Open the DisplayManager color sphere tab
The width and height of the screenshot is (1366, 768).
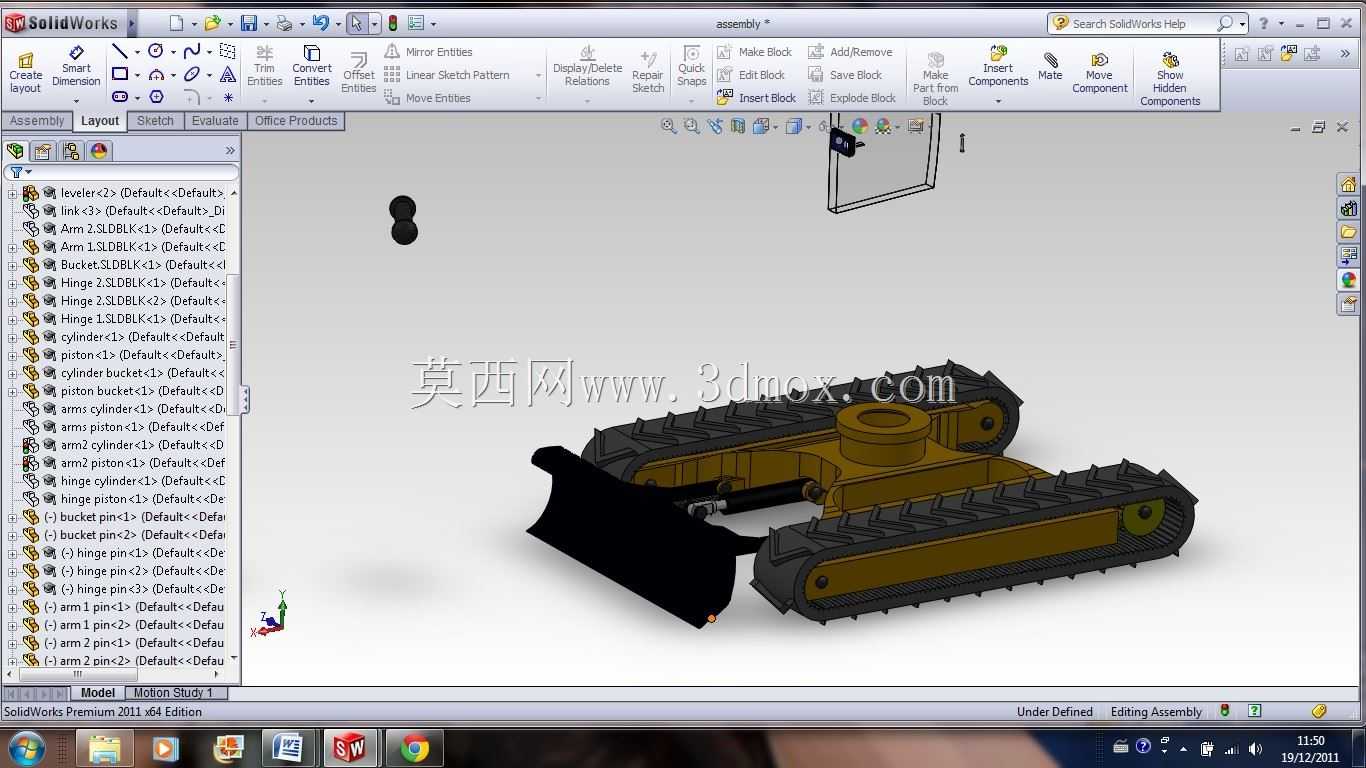[98, 151]
